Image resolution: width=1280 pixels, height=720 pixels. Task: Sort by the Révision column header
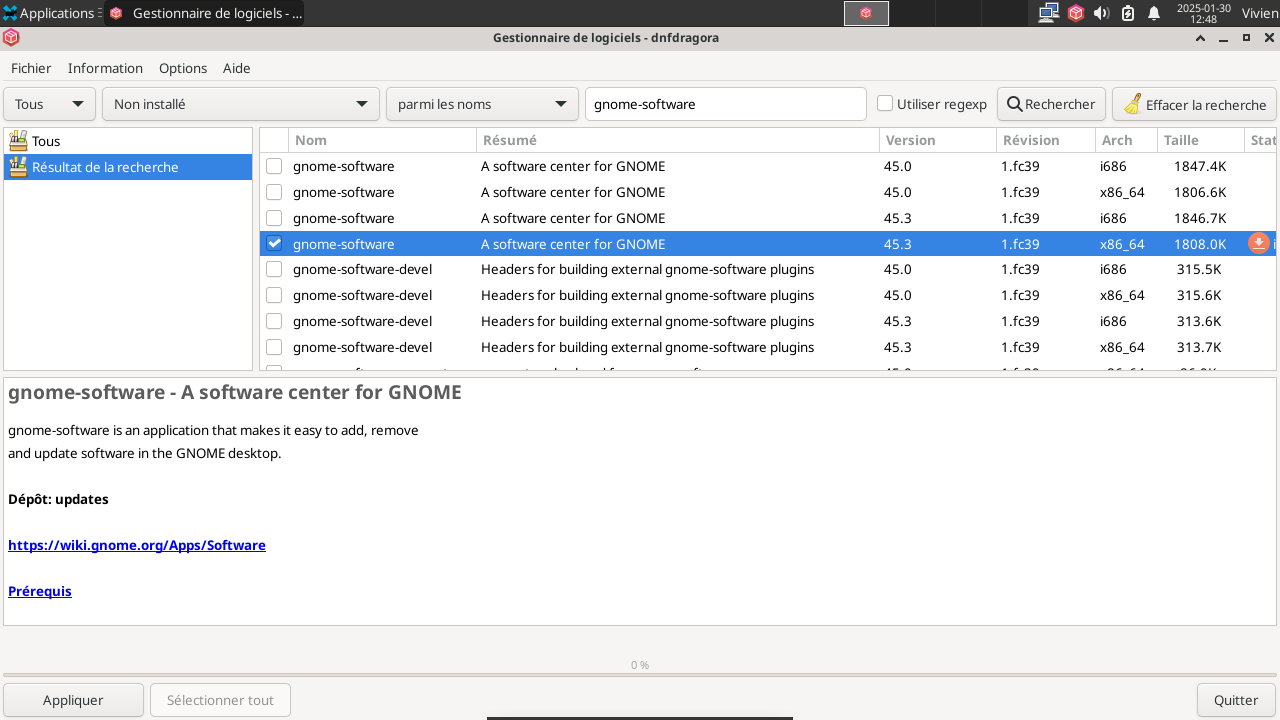pyautogui.click(x=1046, y=140)
